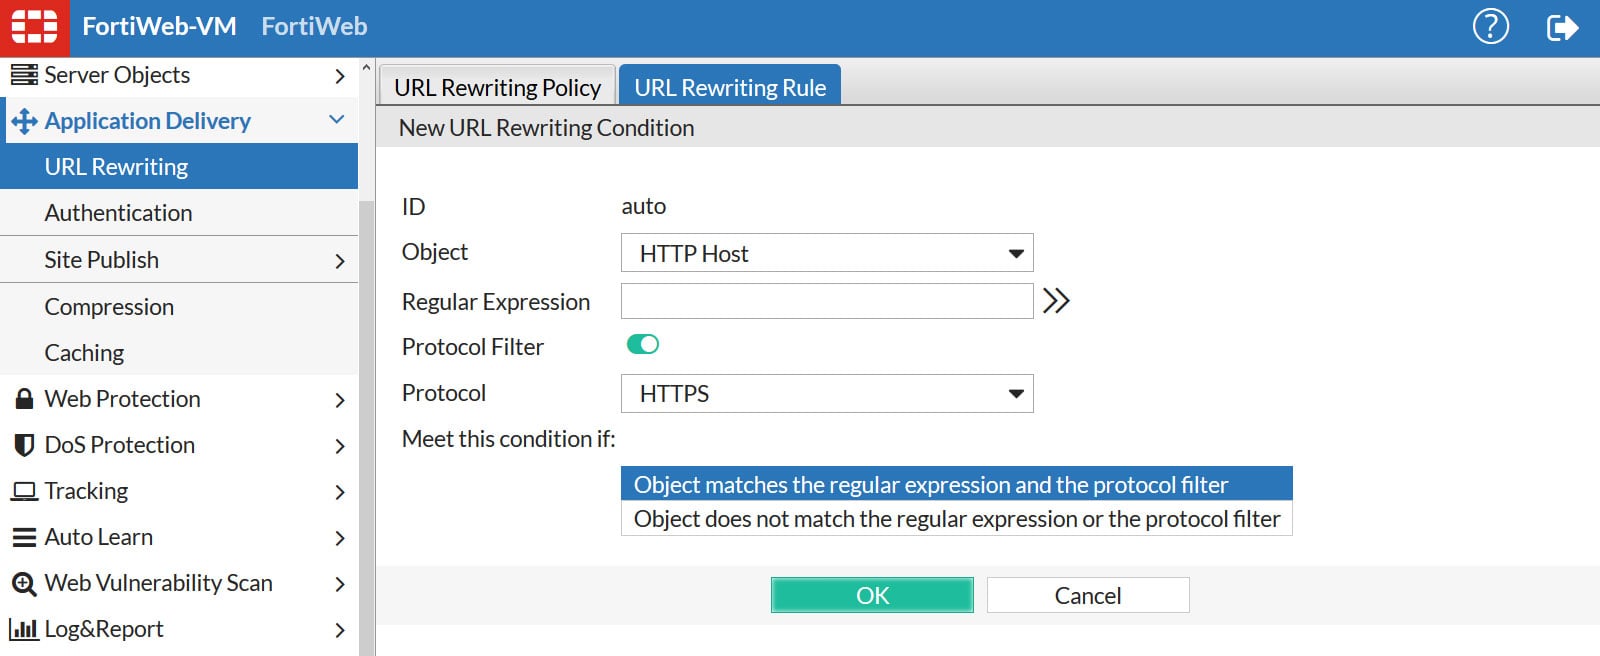Click the Regular Expression input field
1600x656 pixels.
click(827, 301)
